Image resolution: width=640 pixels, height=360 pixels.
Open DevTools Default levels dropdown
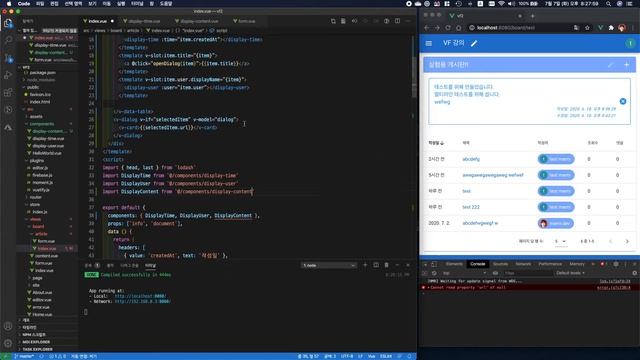(571, 273)
